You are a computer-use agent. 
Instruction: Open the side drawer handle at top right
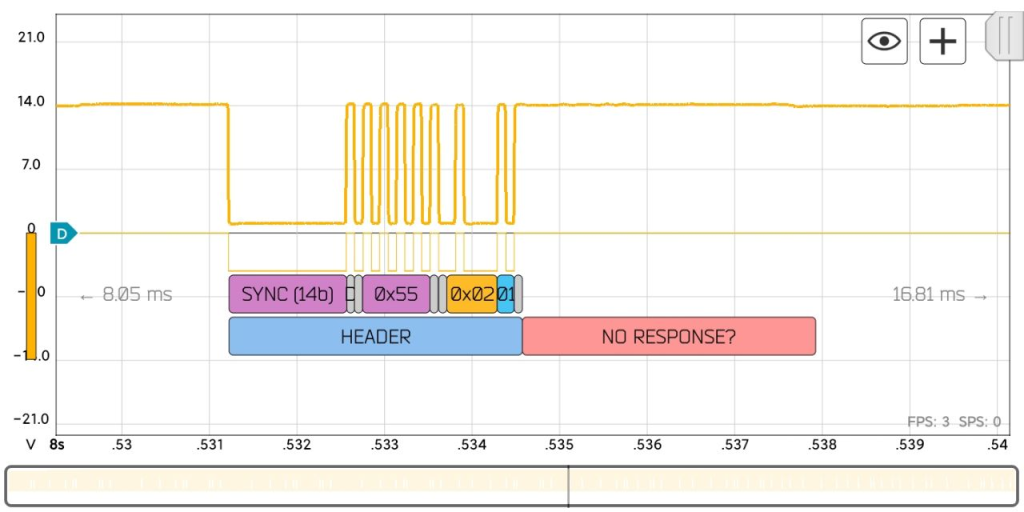pyautogui.click(x=1003, y=37)
